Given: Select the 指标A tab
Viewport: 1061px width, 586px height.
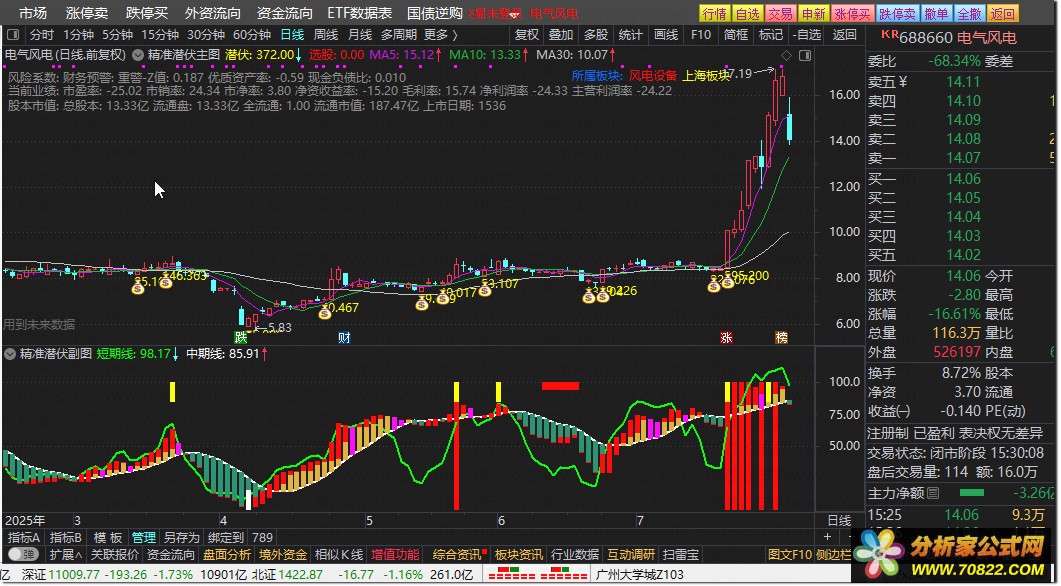Looking at the screenshot, I should (x=24, y=538).
